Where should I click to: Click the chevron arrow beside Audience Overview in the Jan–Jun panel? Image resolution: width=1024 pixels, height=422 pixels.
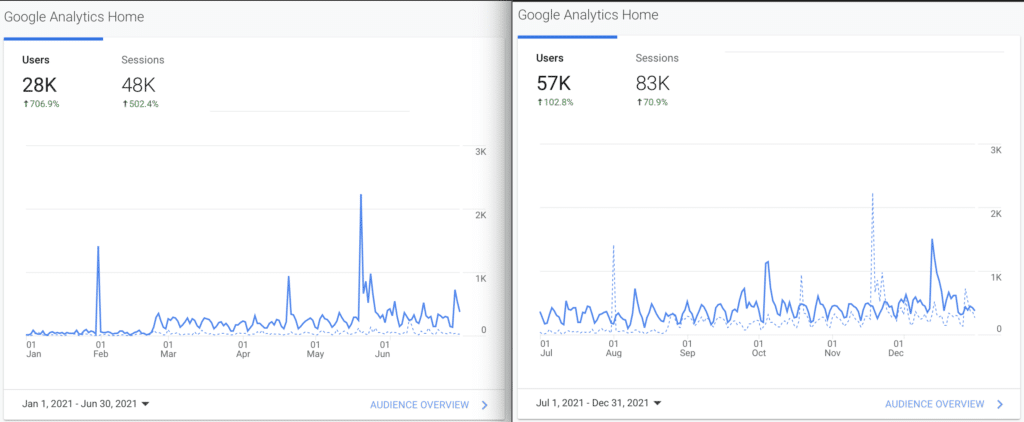[485, 405]
